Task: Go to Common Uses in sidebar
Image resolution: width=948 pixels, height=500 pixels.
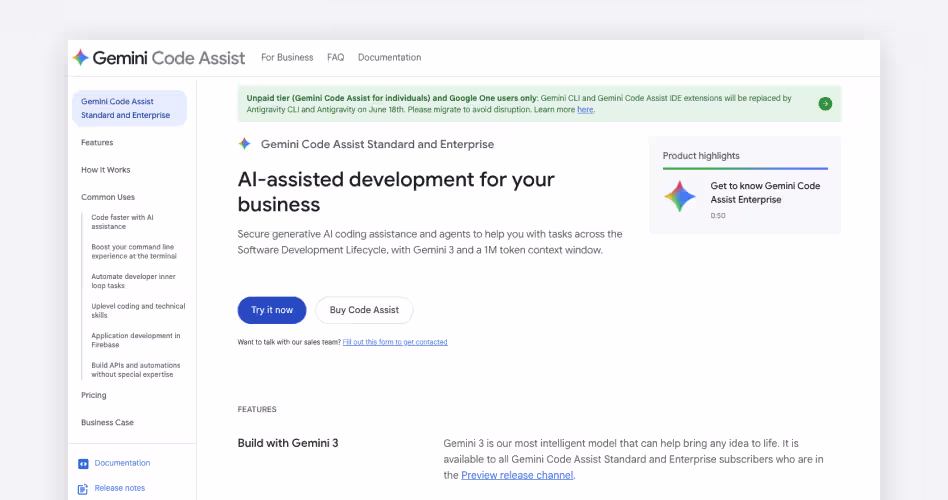Action: pyautogui.click(x=108, y=197)
